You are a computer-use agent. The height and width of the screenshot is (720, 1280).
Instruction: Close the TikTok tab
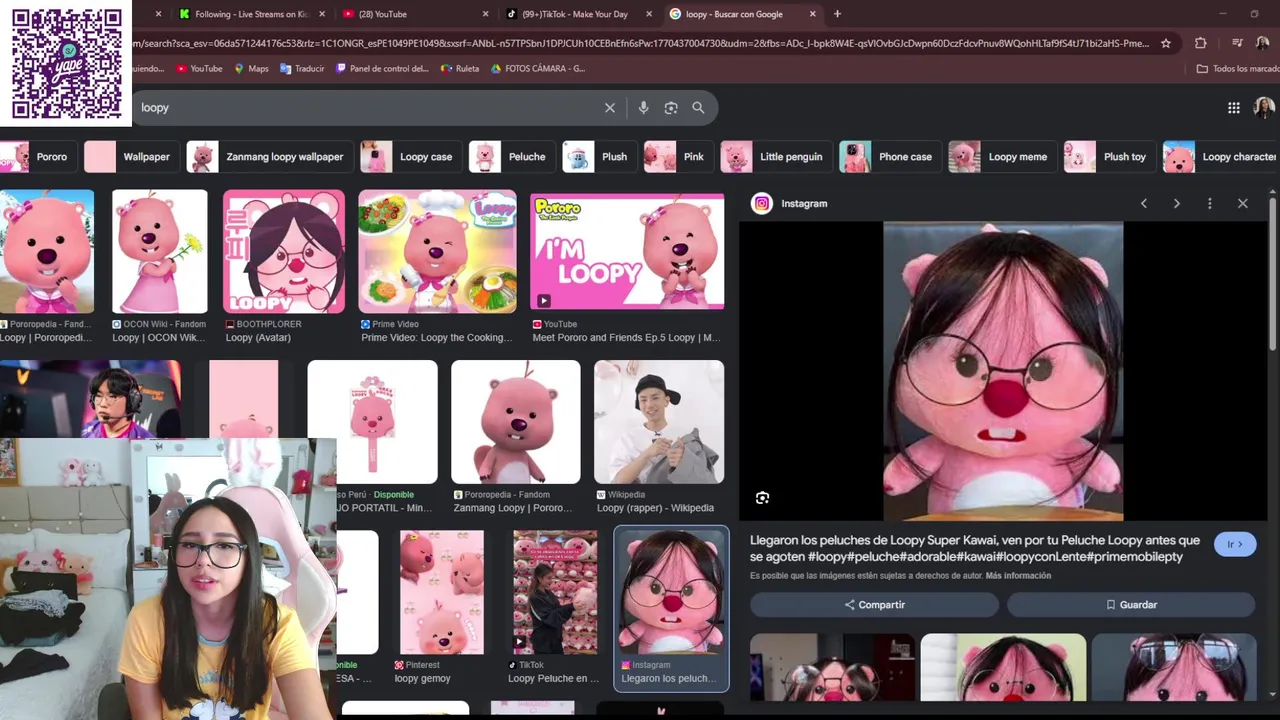tap(649, 14)
